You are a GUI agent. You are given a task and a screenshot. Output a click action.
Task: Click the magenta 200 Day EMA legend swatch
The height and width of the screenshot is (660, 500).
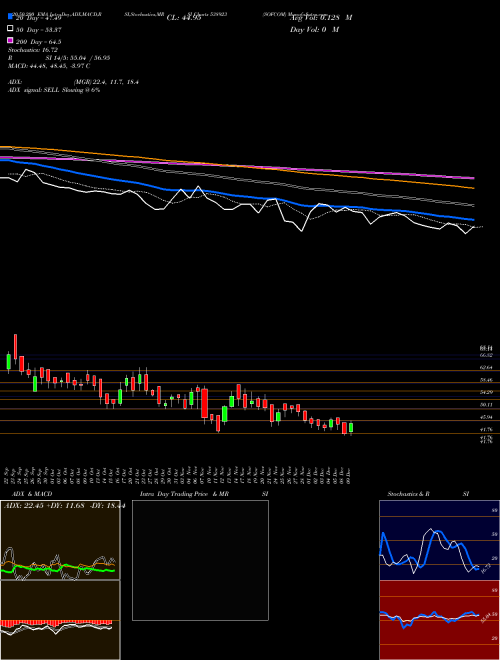[10, 40]
